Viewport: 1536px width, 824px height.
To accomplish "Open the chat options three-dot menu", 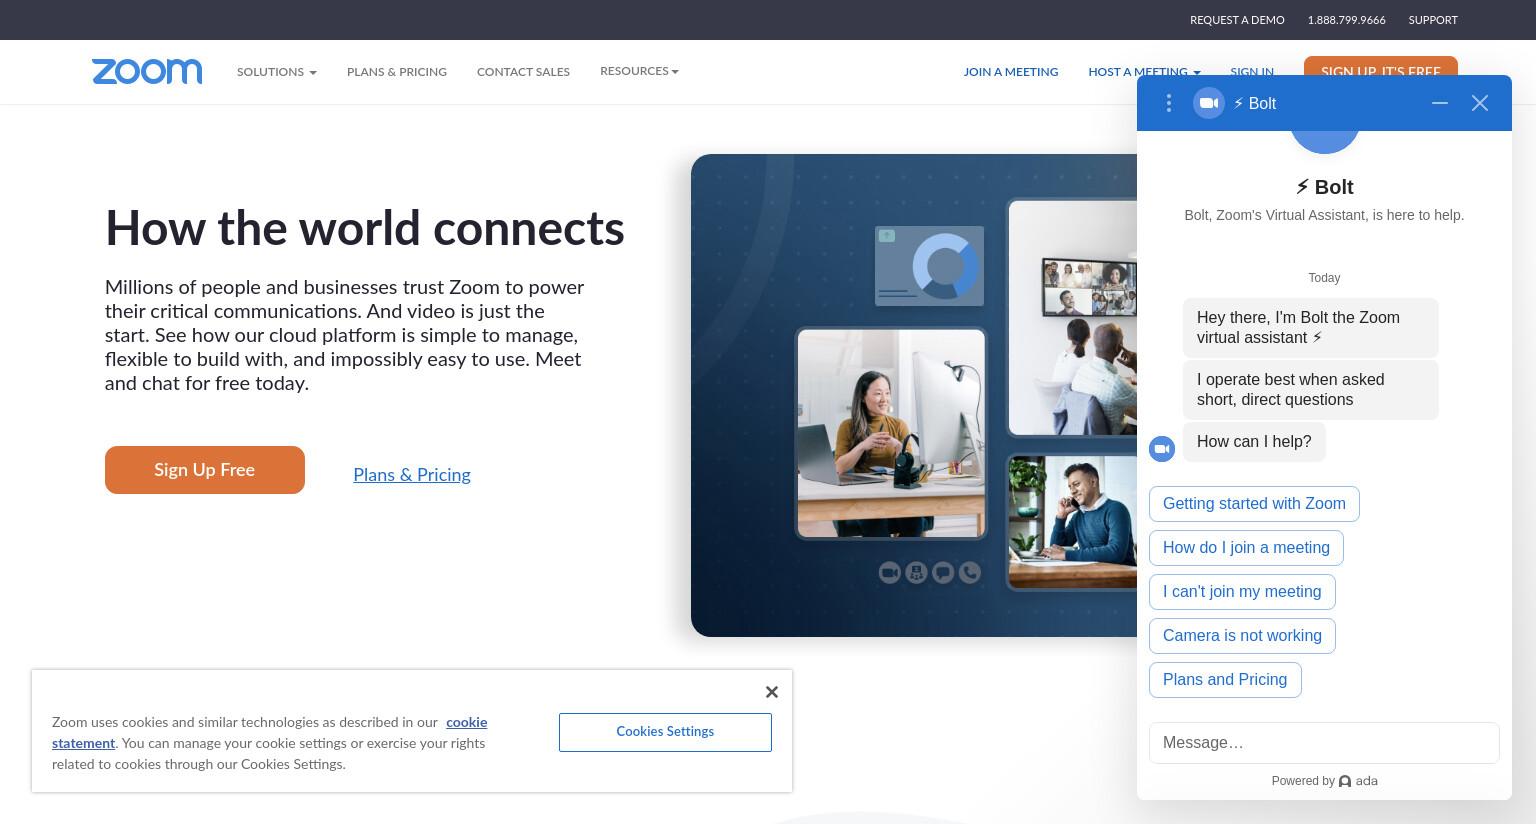I will [1168, 103].
